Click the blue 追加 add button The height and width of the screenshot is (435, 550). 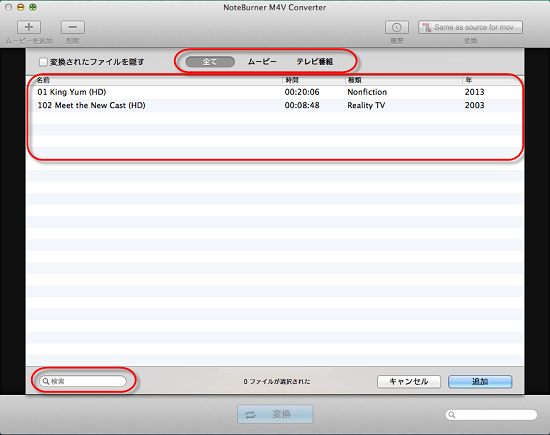click(480, 382)
